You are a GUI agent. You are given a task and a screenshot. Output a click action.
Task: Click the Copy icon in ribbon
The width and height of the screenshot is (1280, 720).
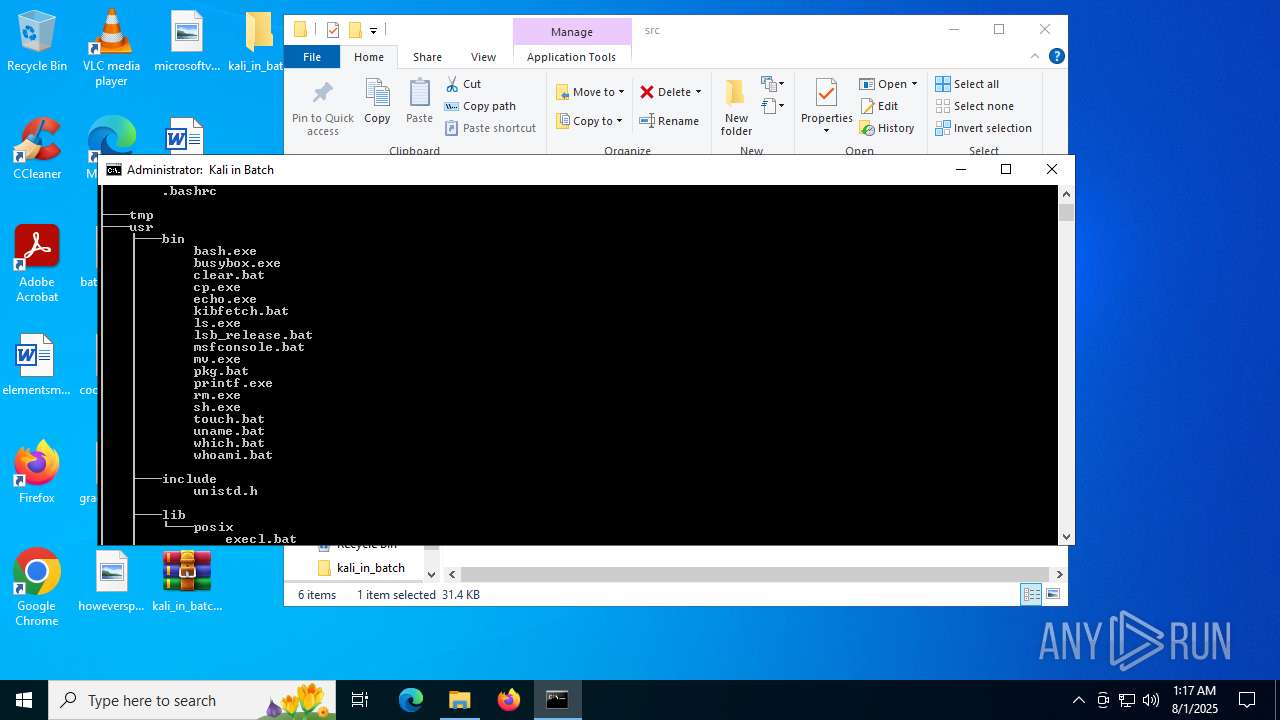(x=377, y=94)
